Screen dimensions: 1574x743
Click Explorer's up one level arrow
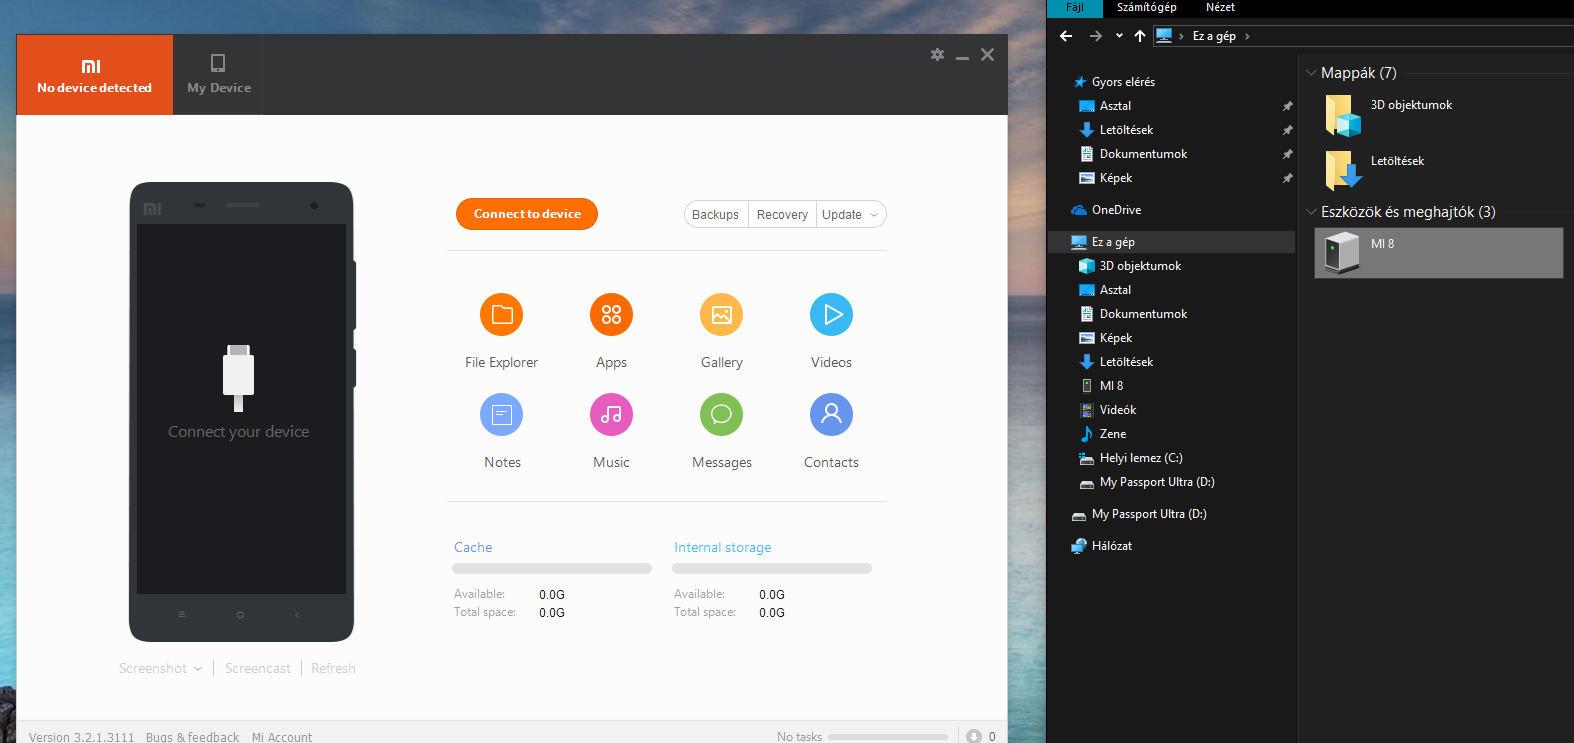(x=1140, y=36)
